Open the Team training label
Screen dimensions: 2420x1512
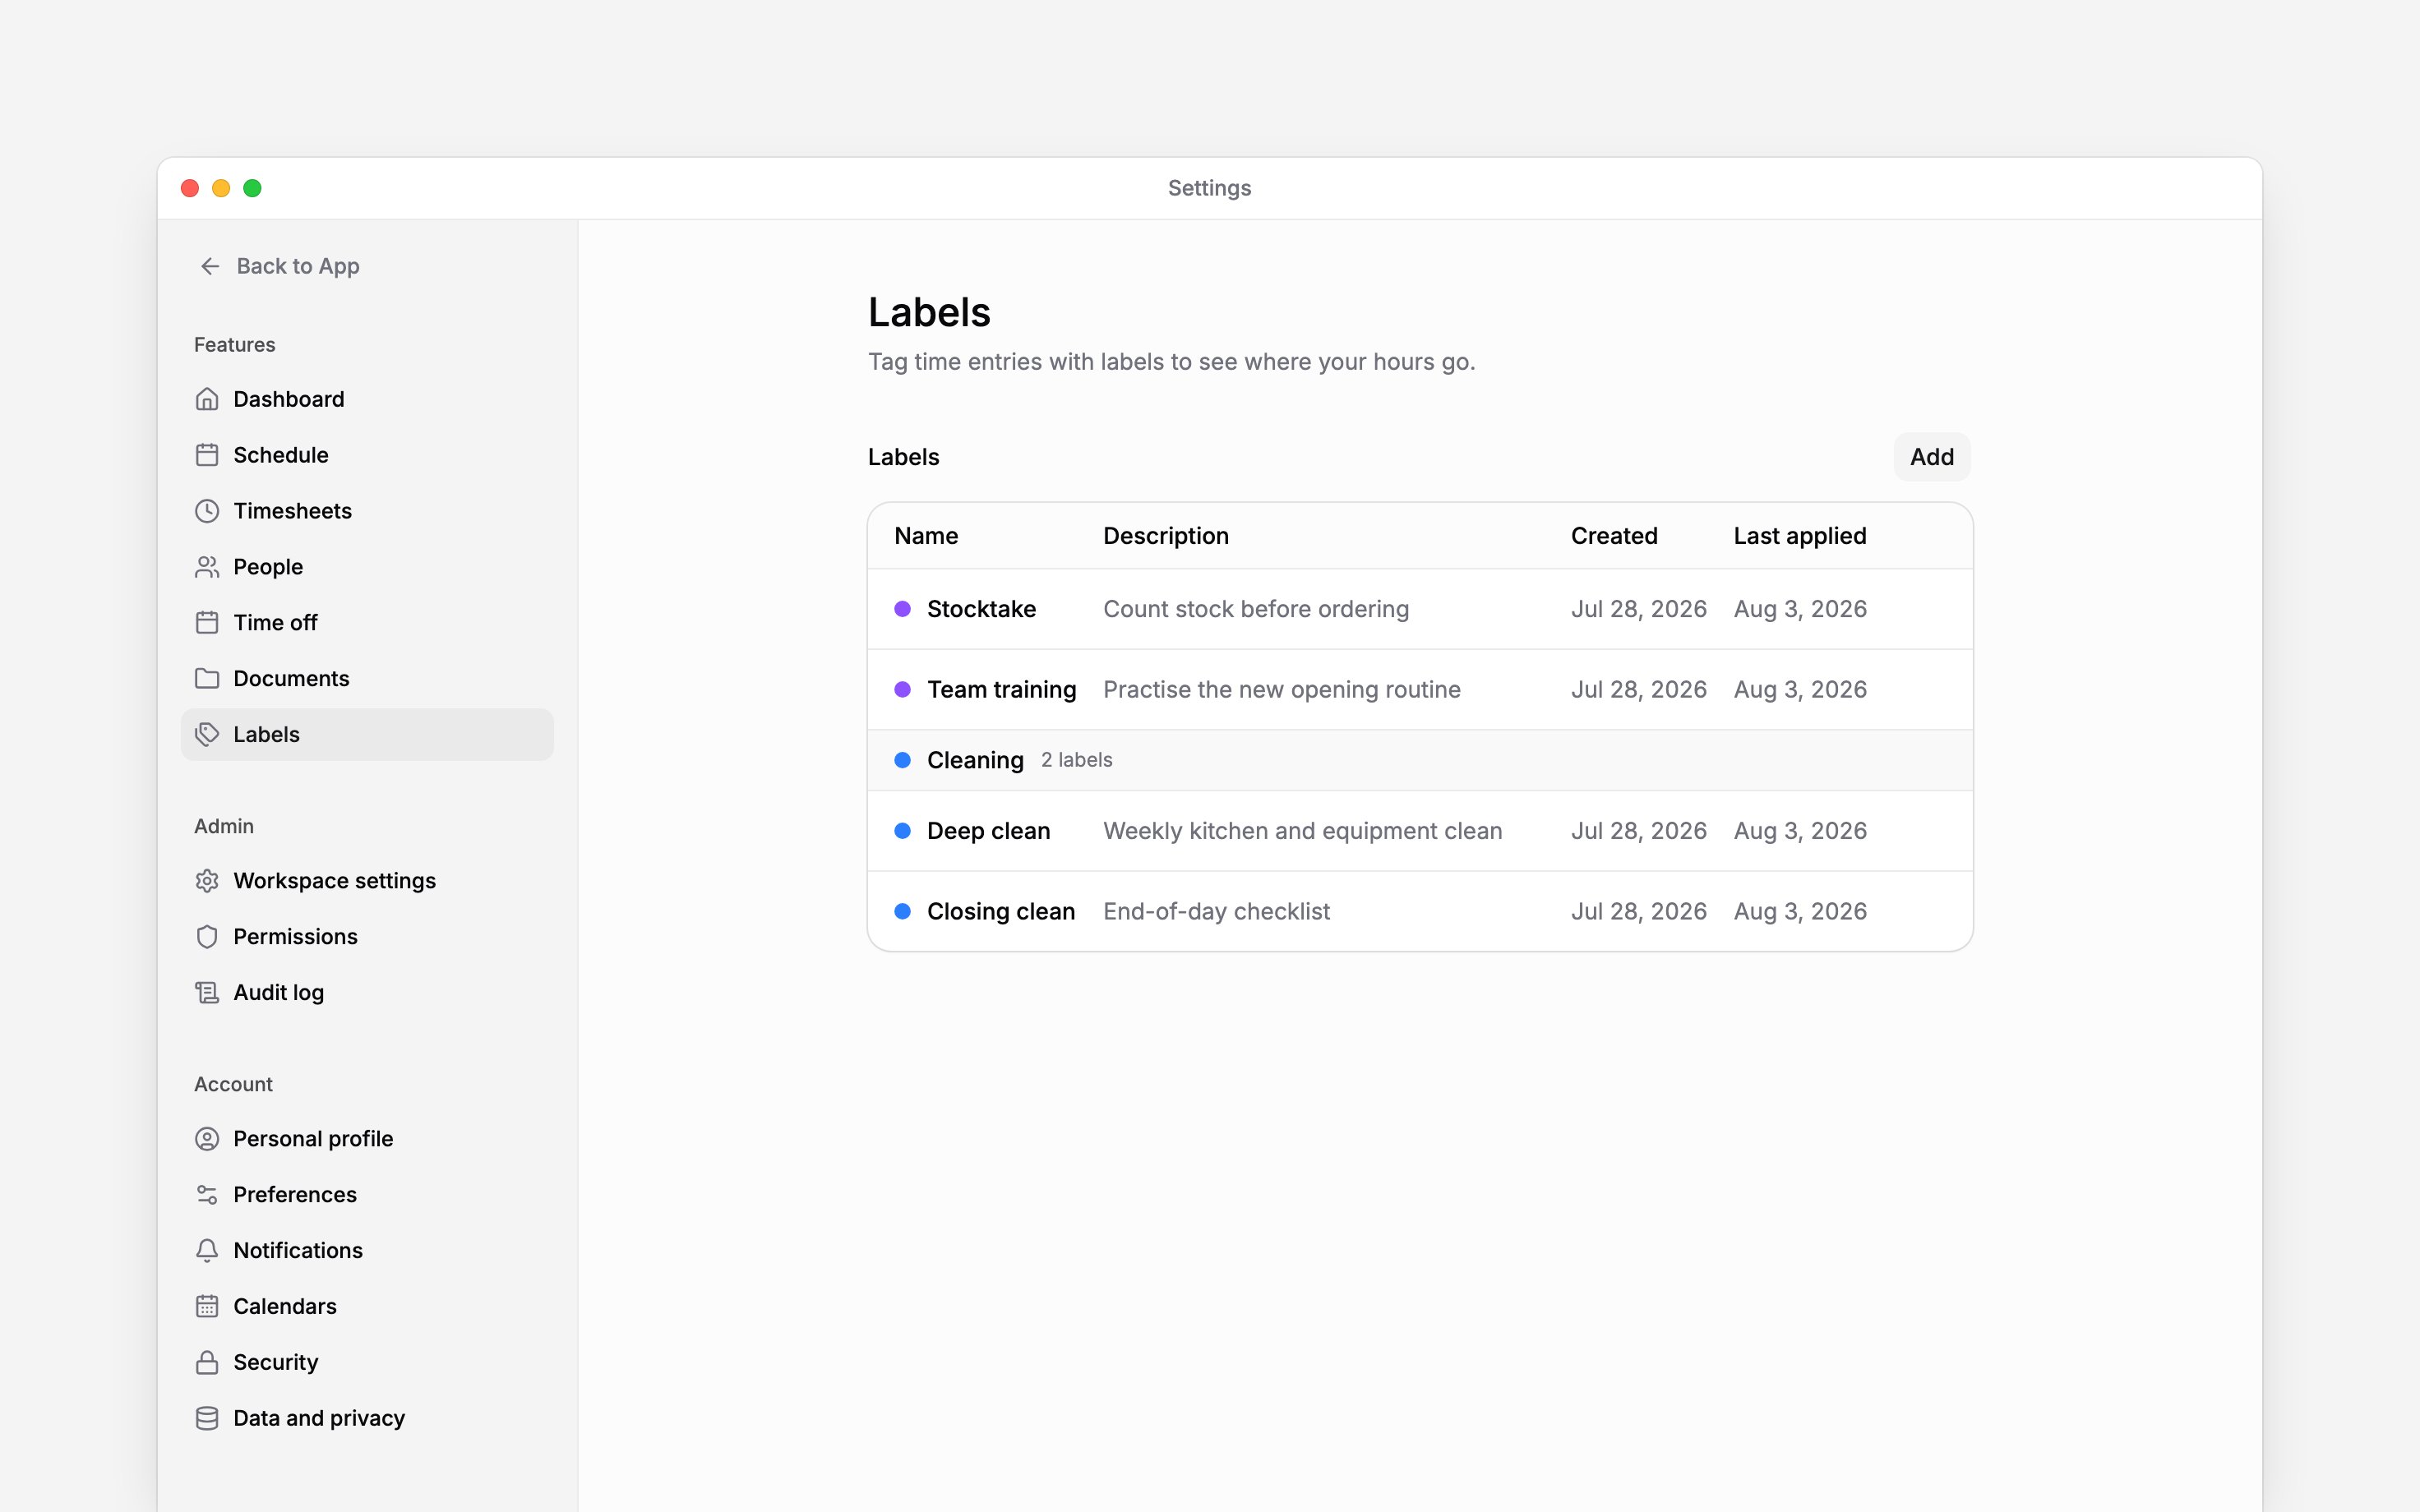click(x=1420, y=690)
